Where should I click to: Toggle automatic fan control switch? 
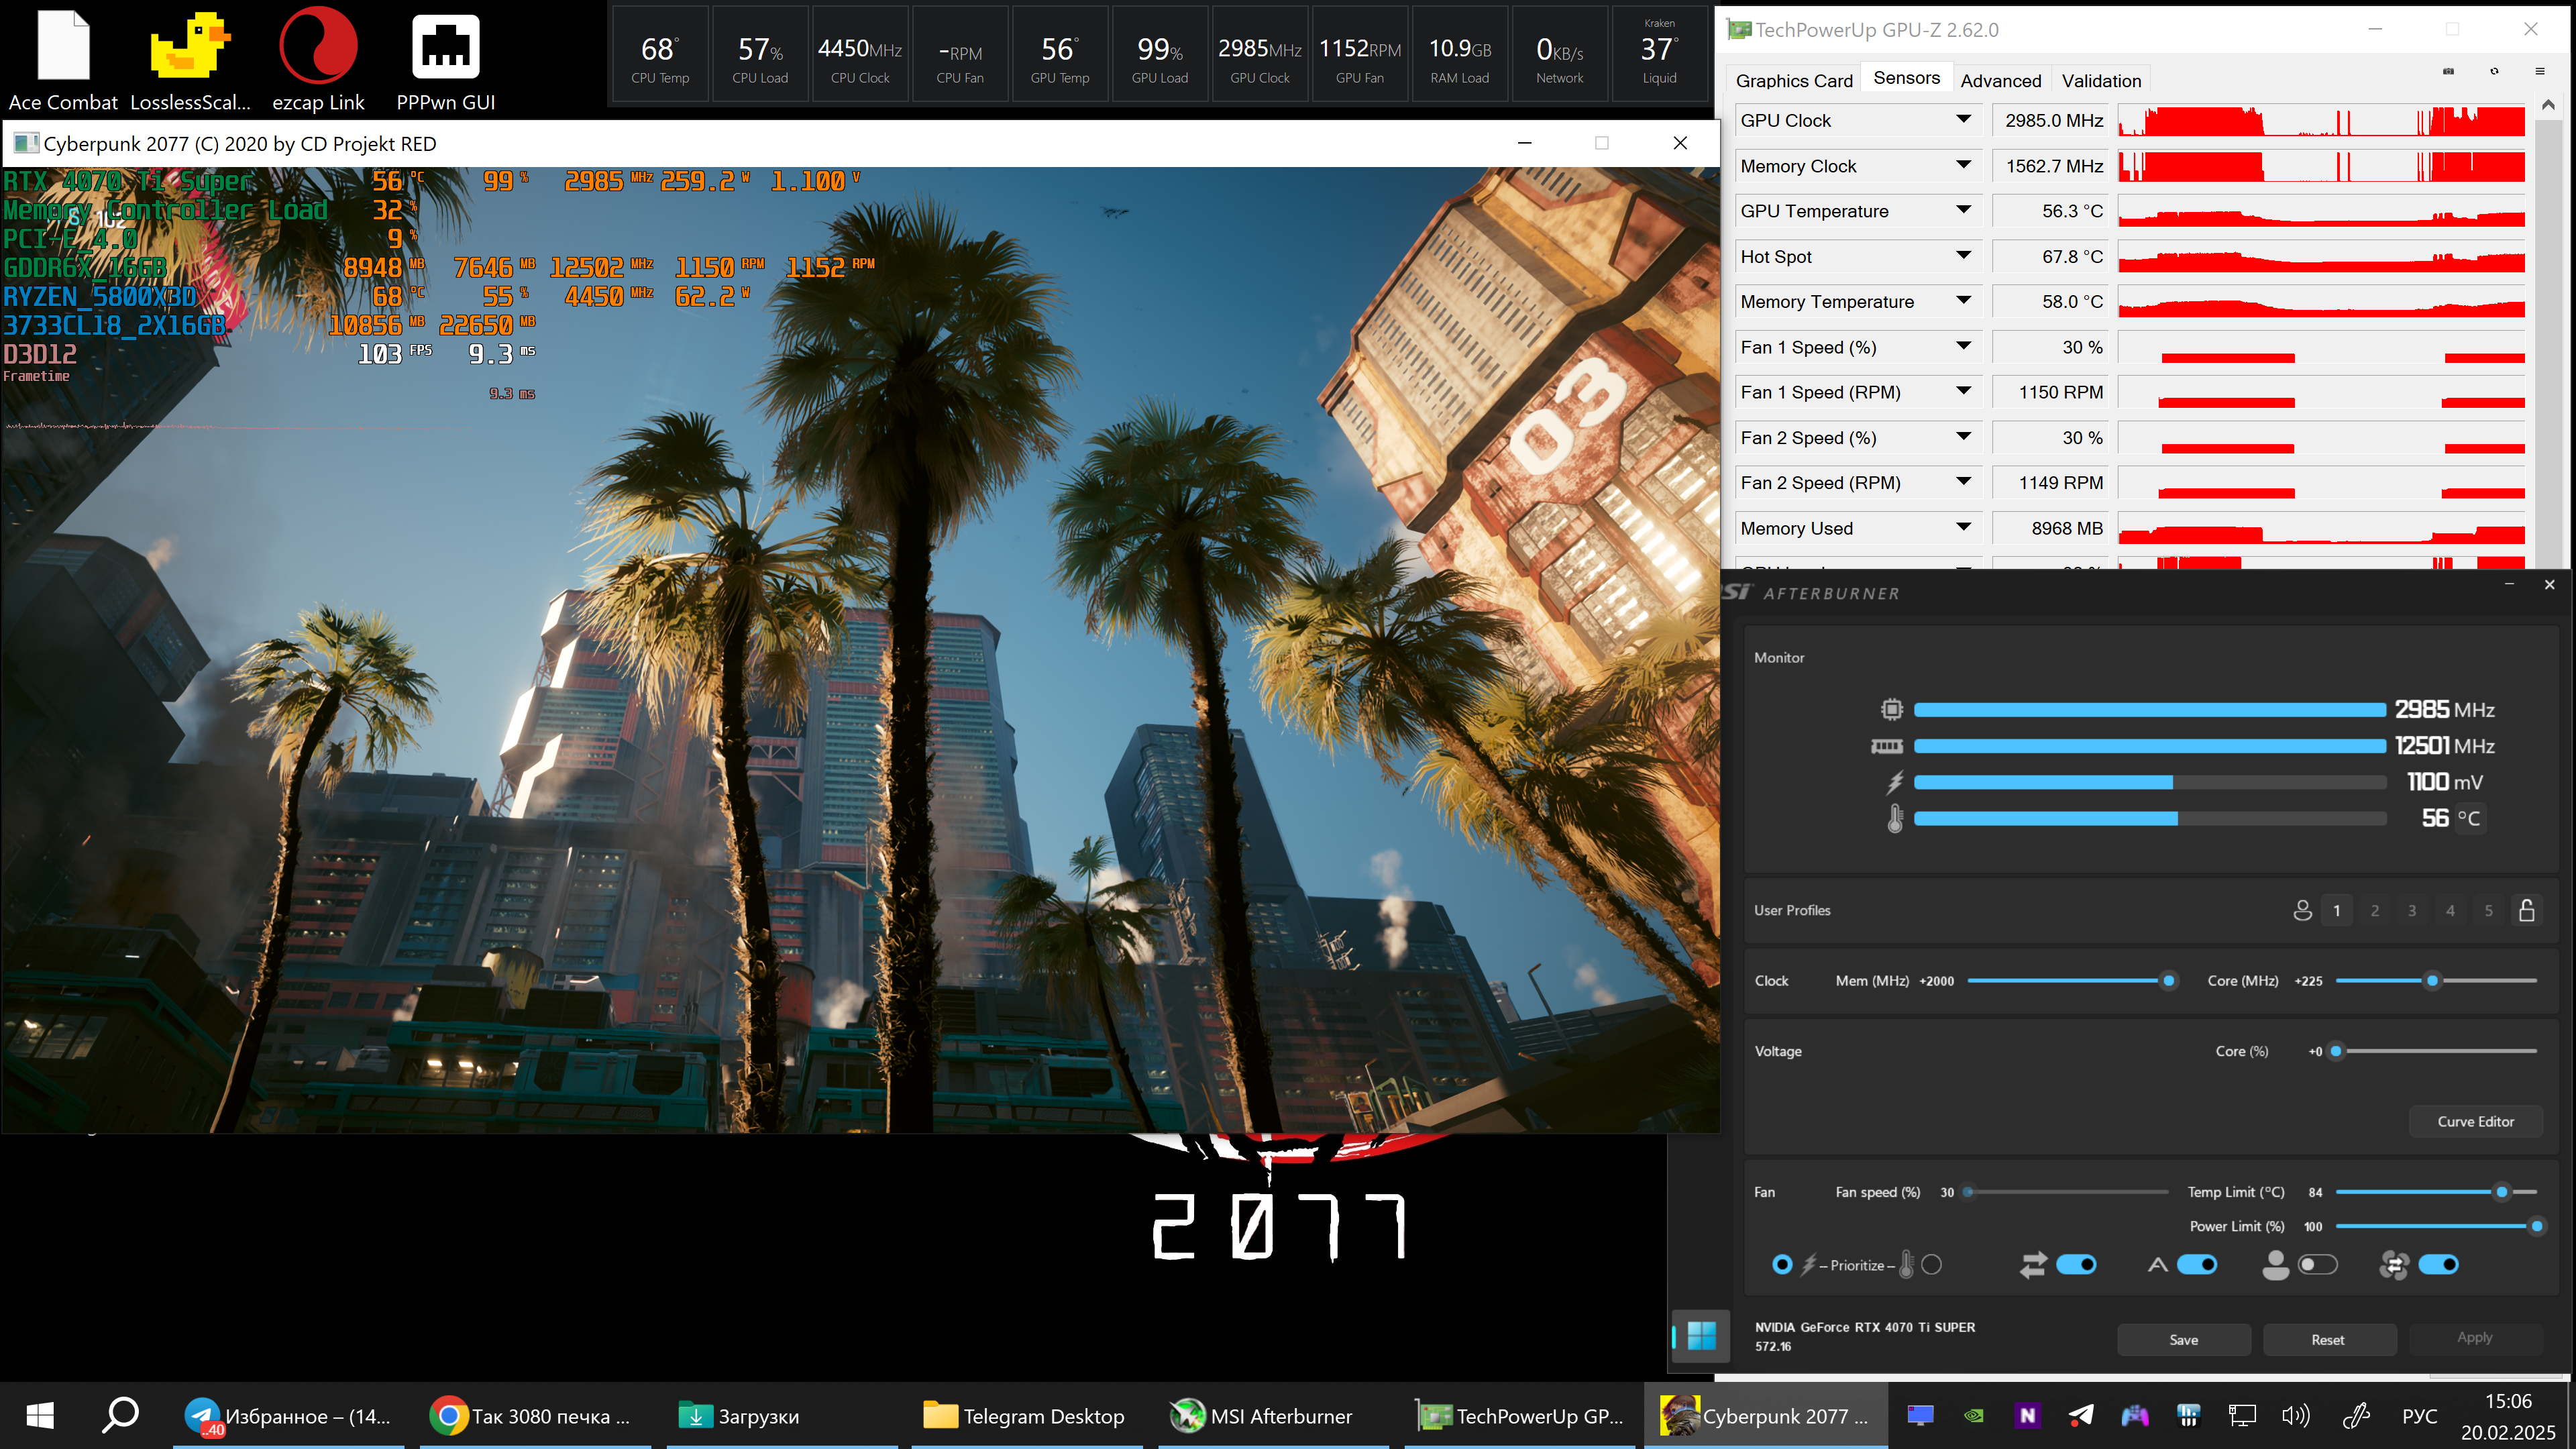pyautogui.click(x=2197, y=1265)
